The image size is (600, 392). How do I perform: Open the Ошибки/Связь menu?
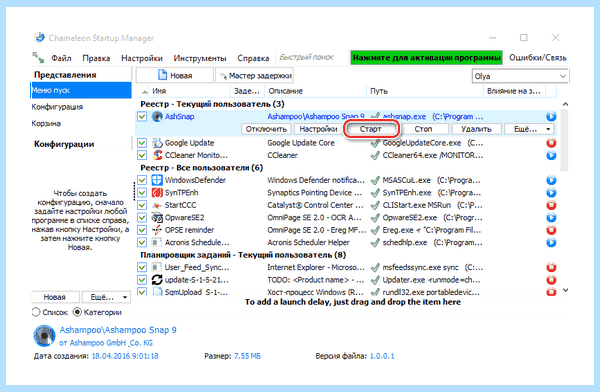pos(538,58)
